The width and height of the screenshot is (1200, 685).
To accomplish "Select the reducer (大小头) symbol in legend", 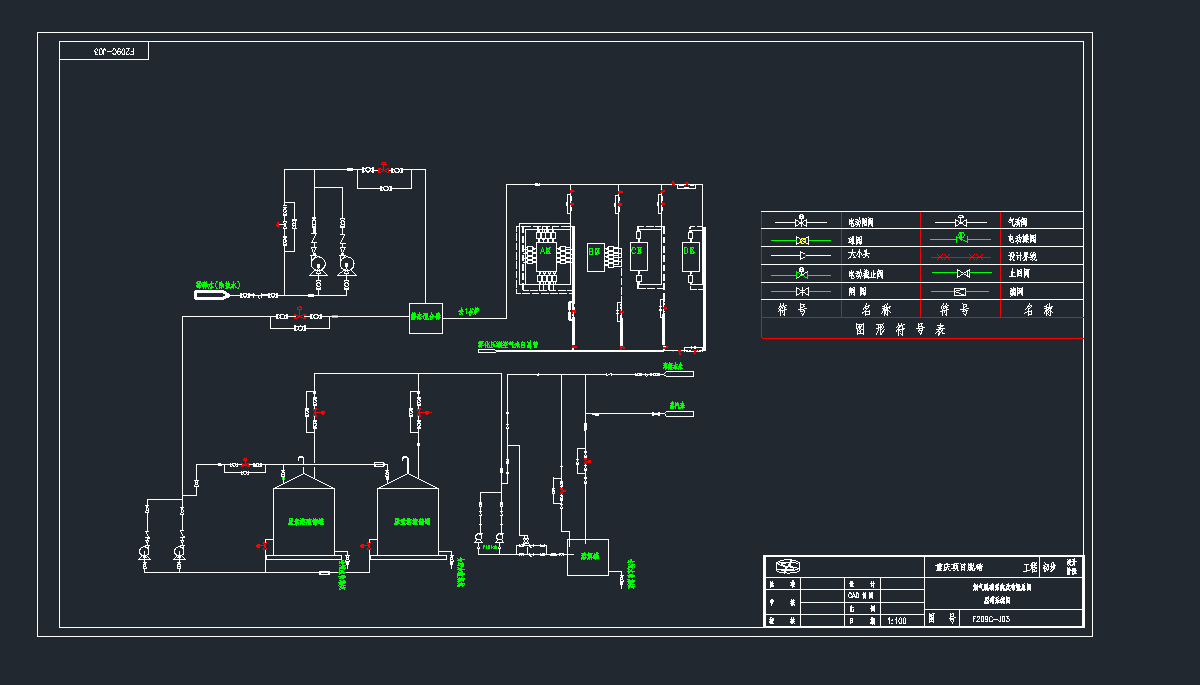I will click(800, 256).
